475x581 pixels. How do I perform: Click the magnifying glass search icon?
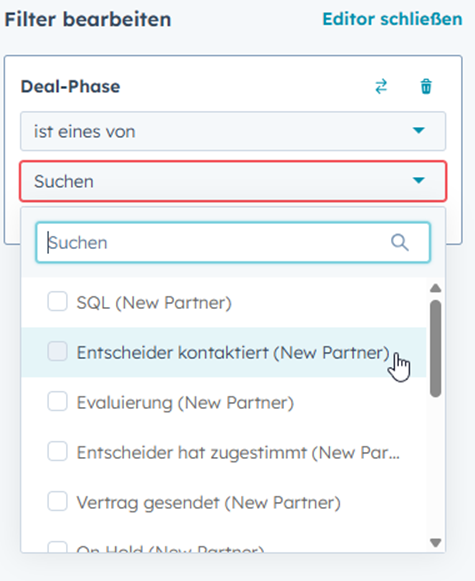pyautogui.click(x=400, y=243)
